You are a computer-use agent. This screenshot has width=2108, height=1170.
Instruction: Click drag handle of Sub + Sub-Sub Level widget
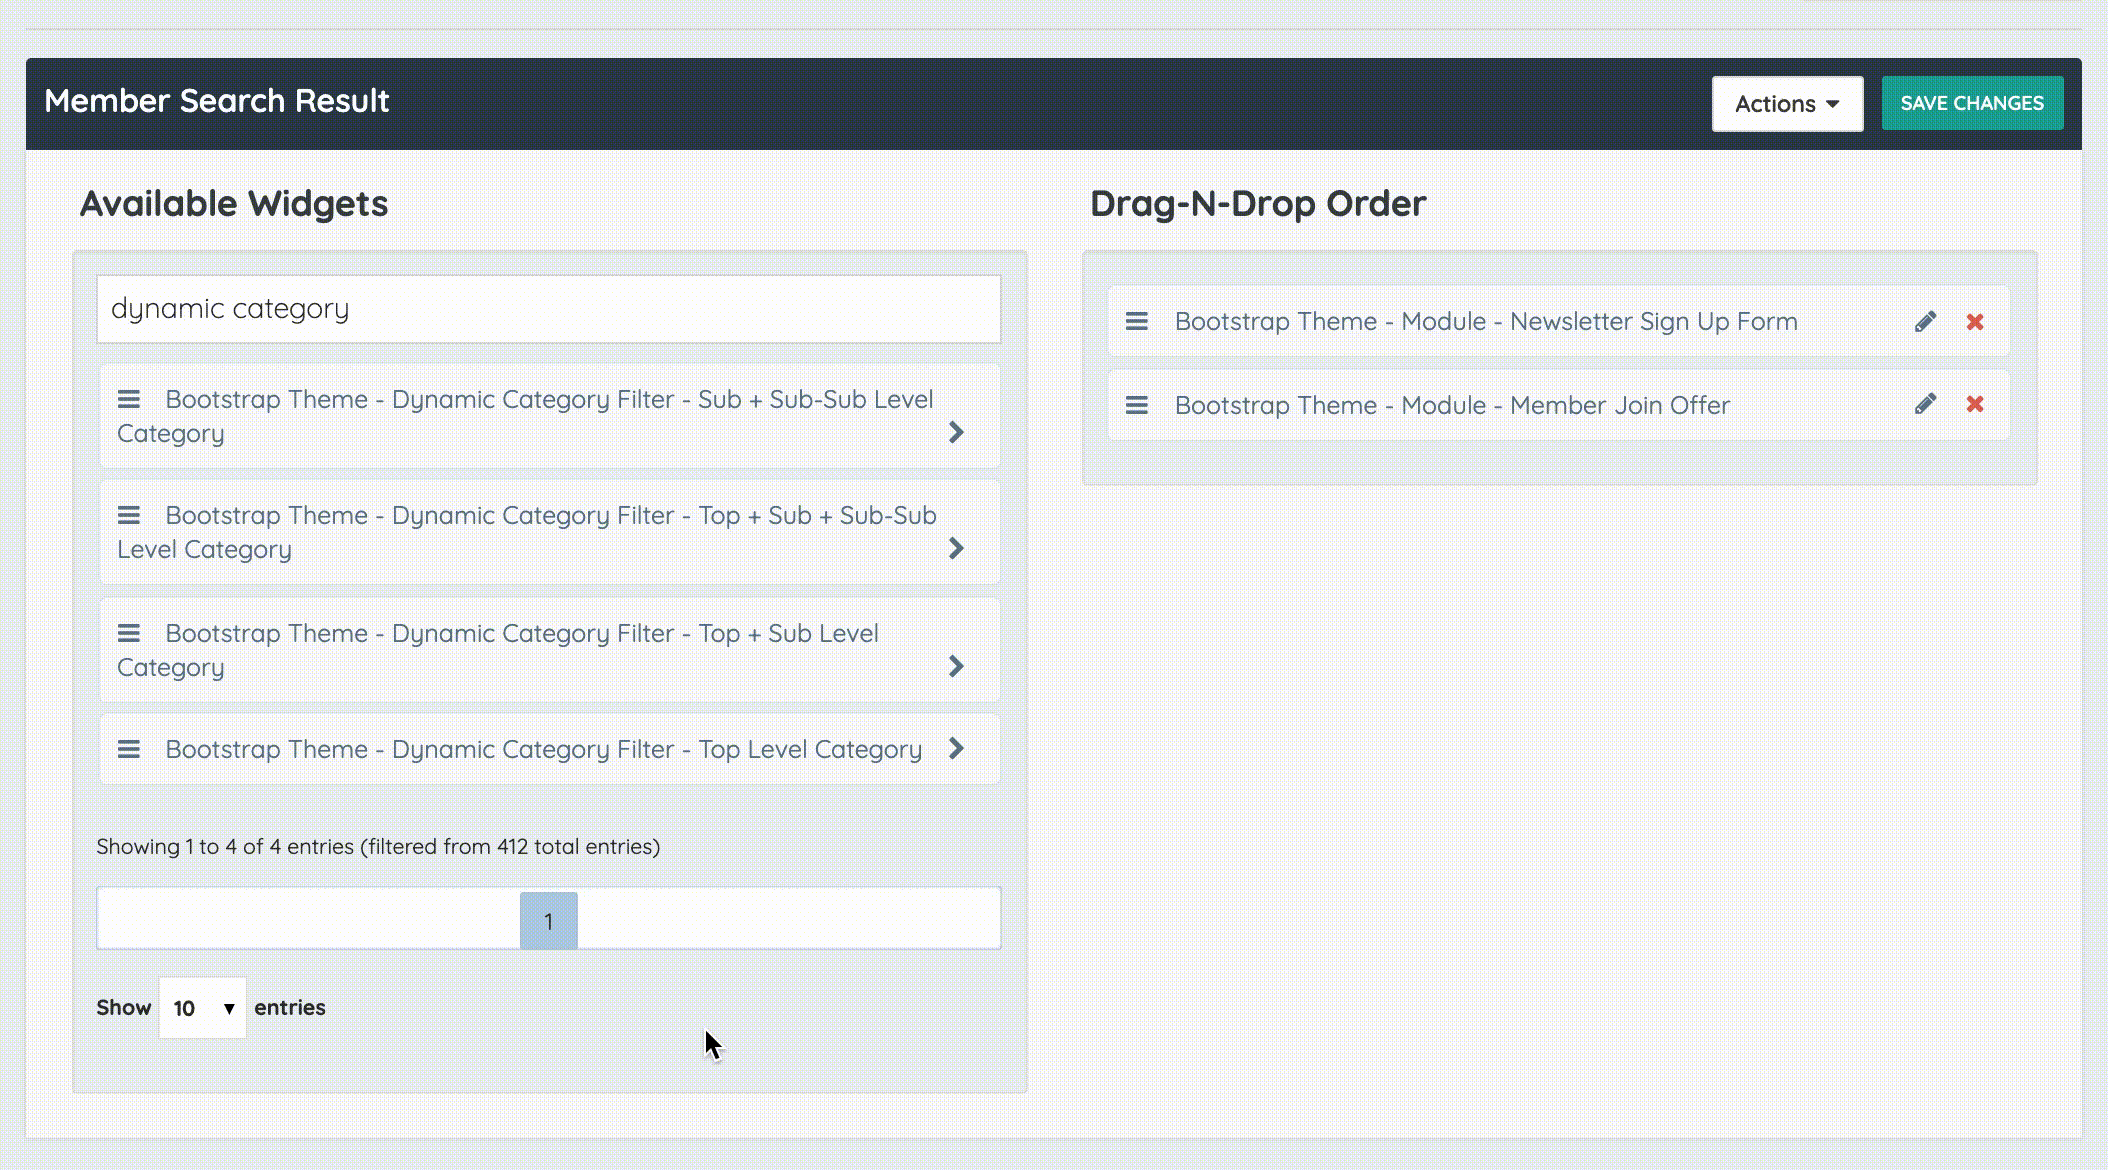(x=129, y=400)
